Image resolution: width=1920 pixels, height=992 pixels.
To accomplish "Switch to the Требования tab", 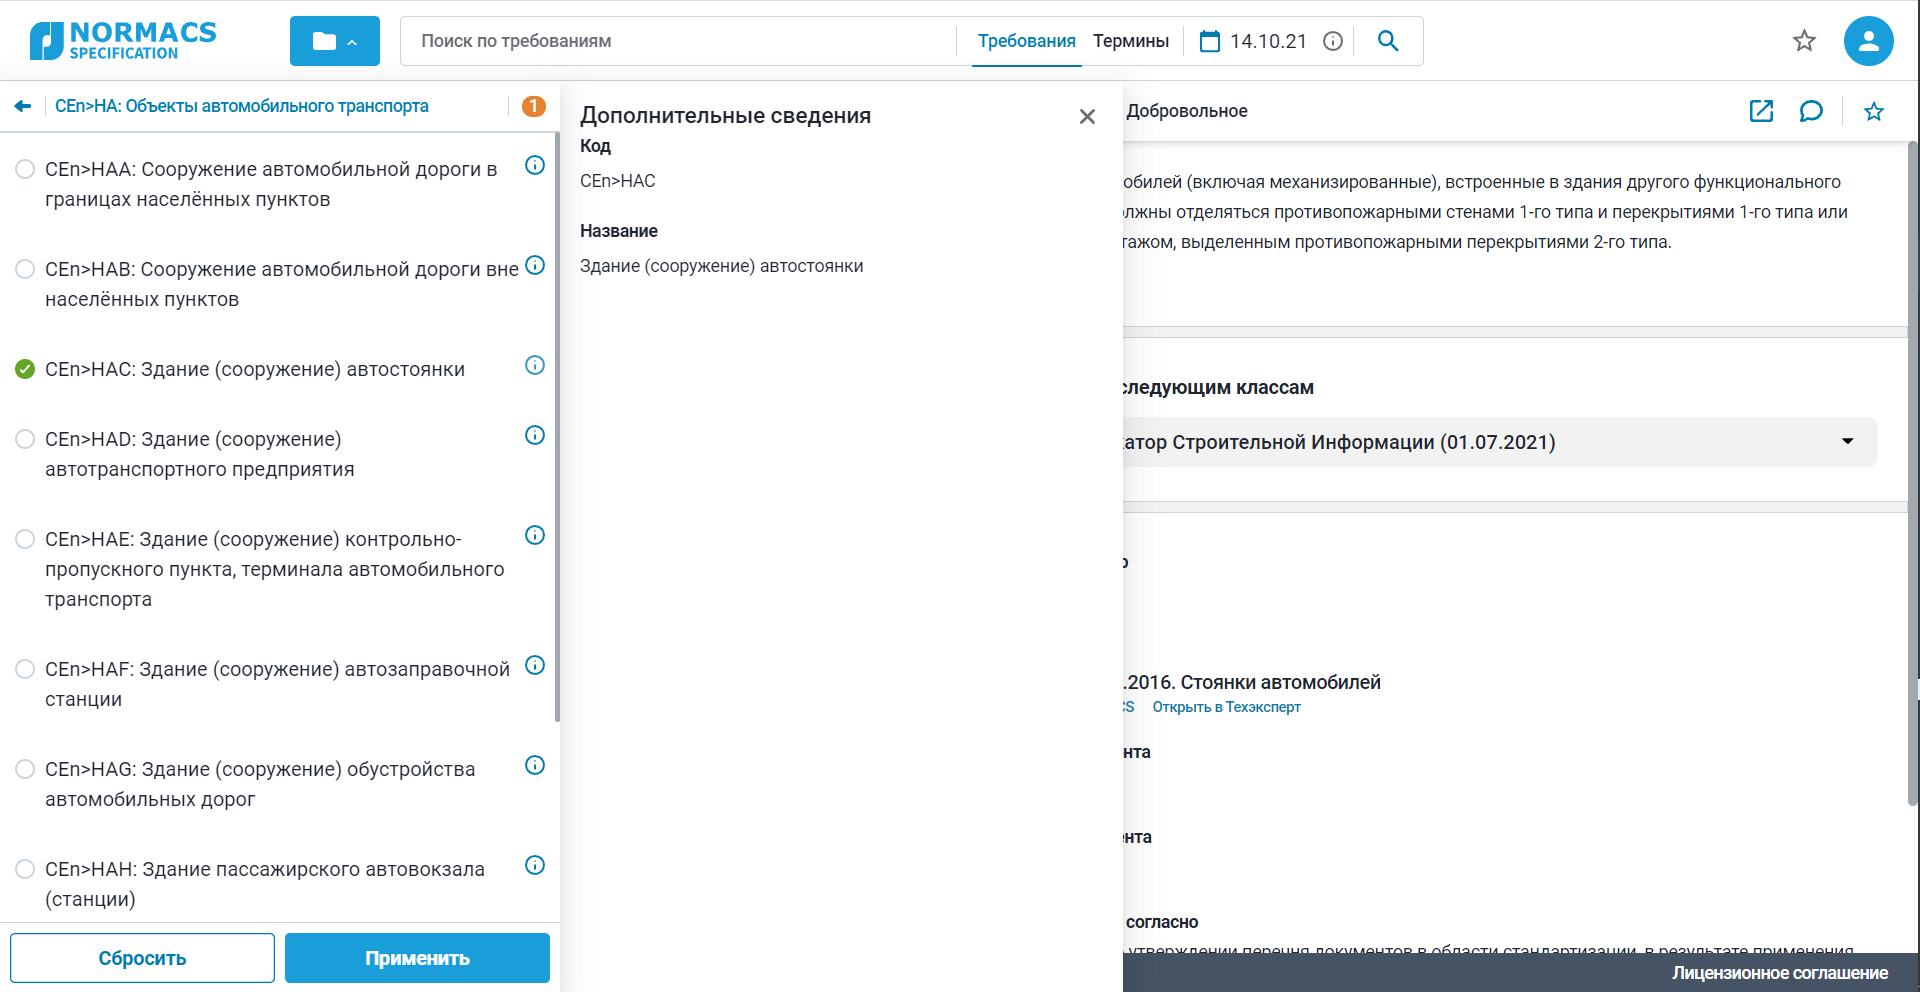I will pos(1026,41).
